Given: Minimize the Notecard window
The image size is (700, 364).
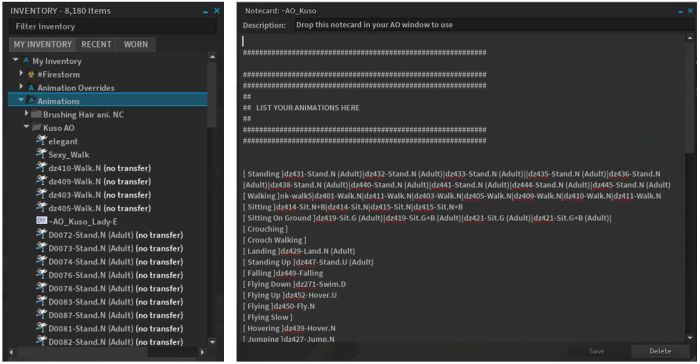Looking at the screenshot, I should click(680, 11).
